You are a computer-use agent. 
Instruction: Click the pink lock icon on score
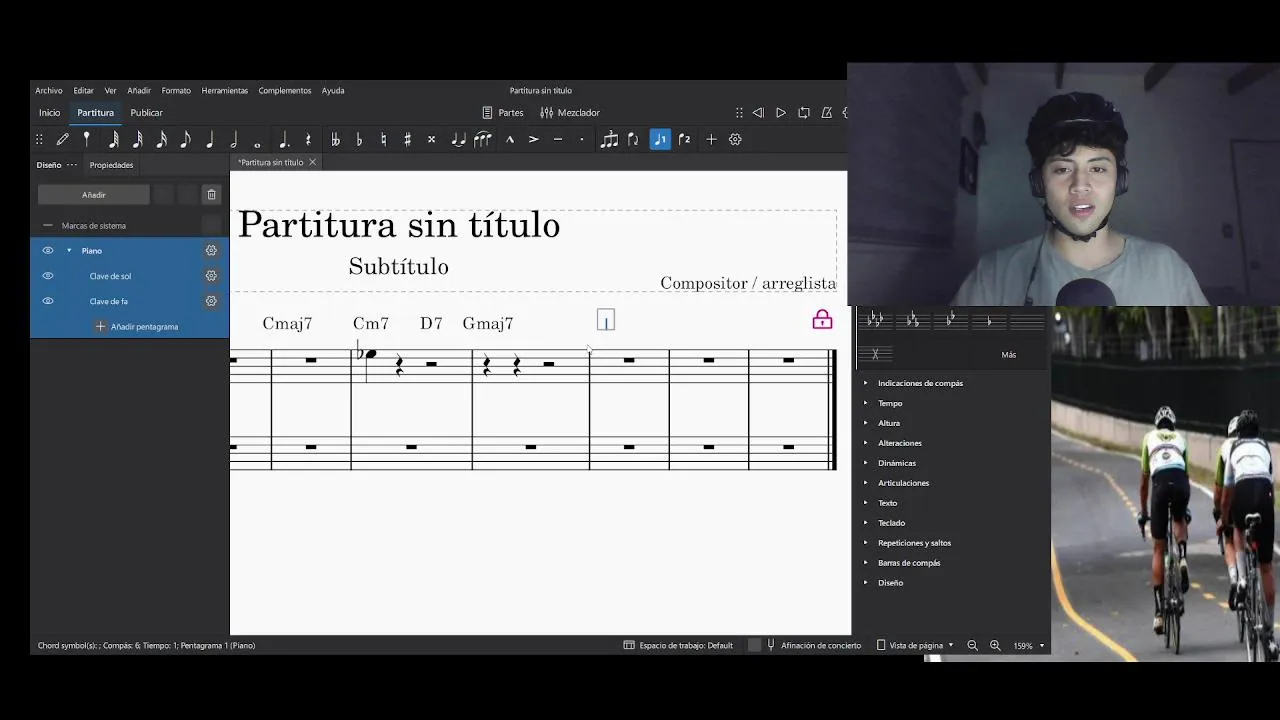tap(822, 320)
